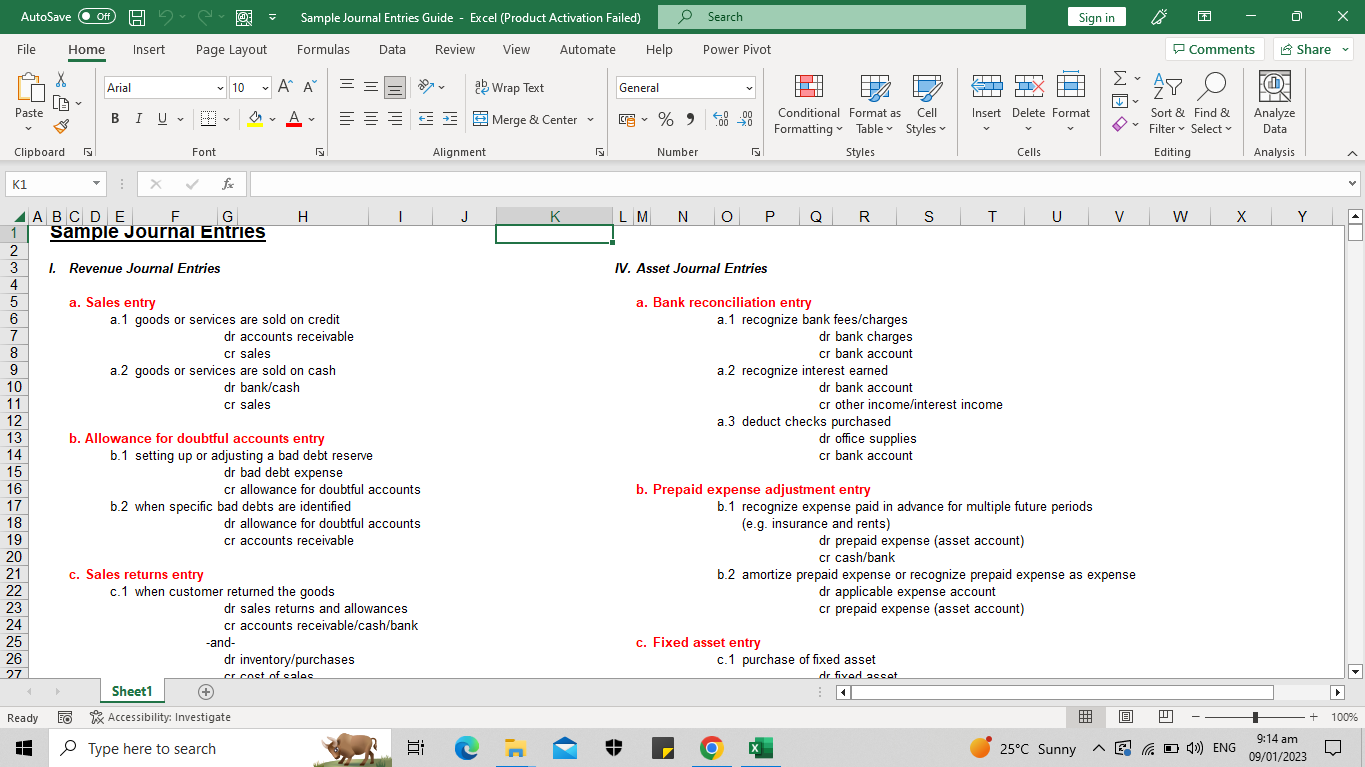1365x767 pixels.
Task: Click Merge & Center button
Action: [526, 120]
